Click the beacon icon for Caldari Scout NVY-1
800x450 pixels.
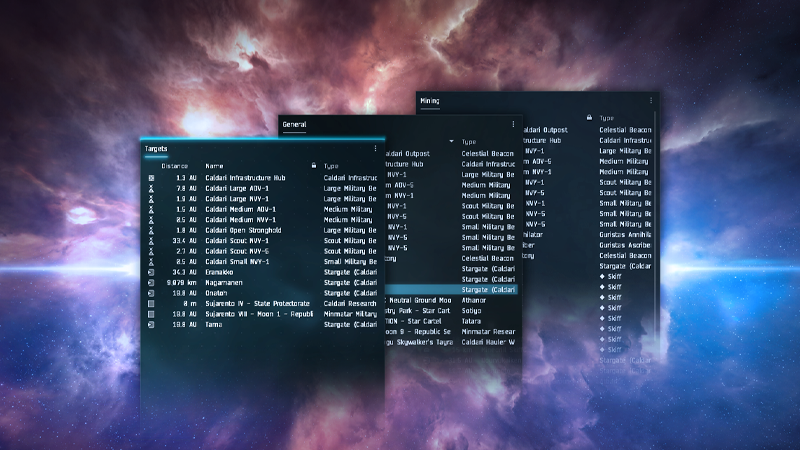tap(151, 241)
